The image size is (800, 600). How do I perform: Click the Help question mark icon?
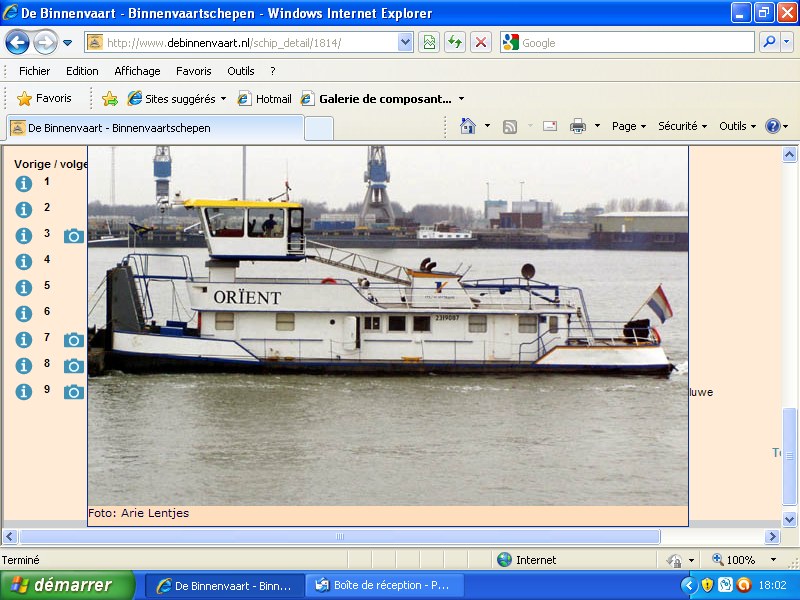click(x=773, y=126)
